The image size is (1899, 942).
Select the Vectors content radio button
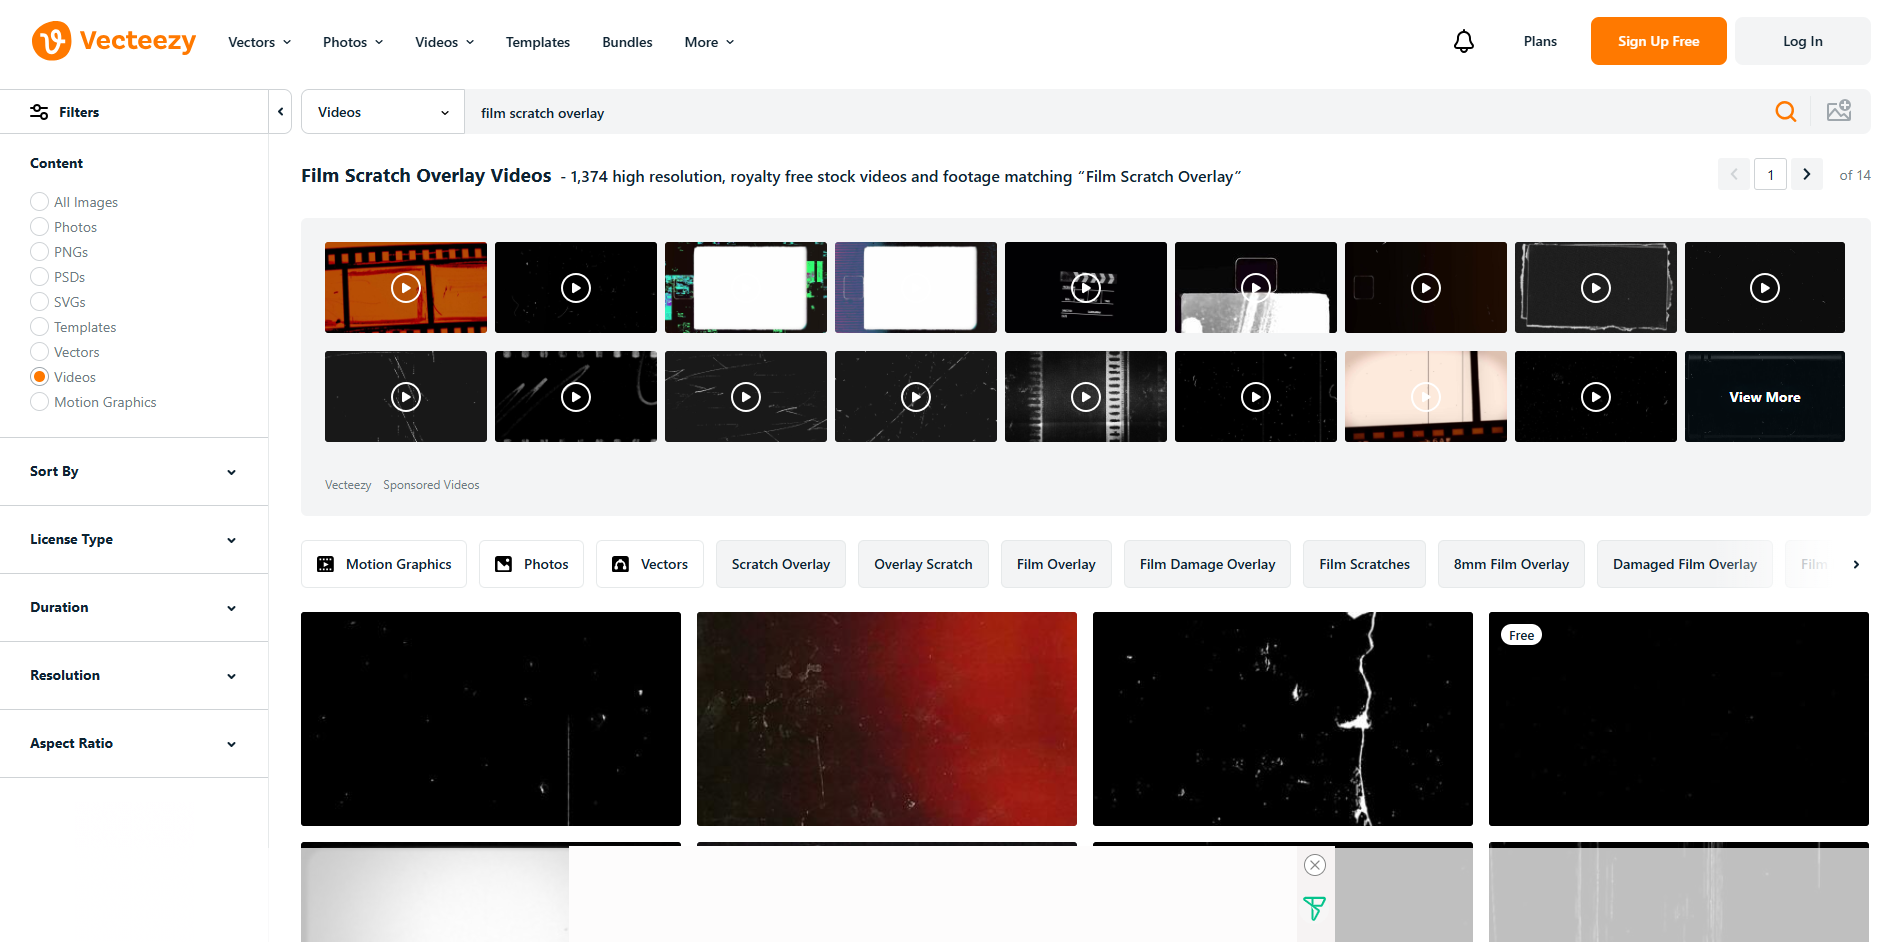(40, 352)
